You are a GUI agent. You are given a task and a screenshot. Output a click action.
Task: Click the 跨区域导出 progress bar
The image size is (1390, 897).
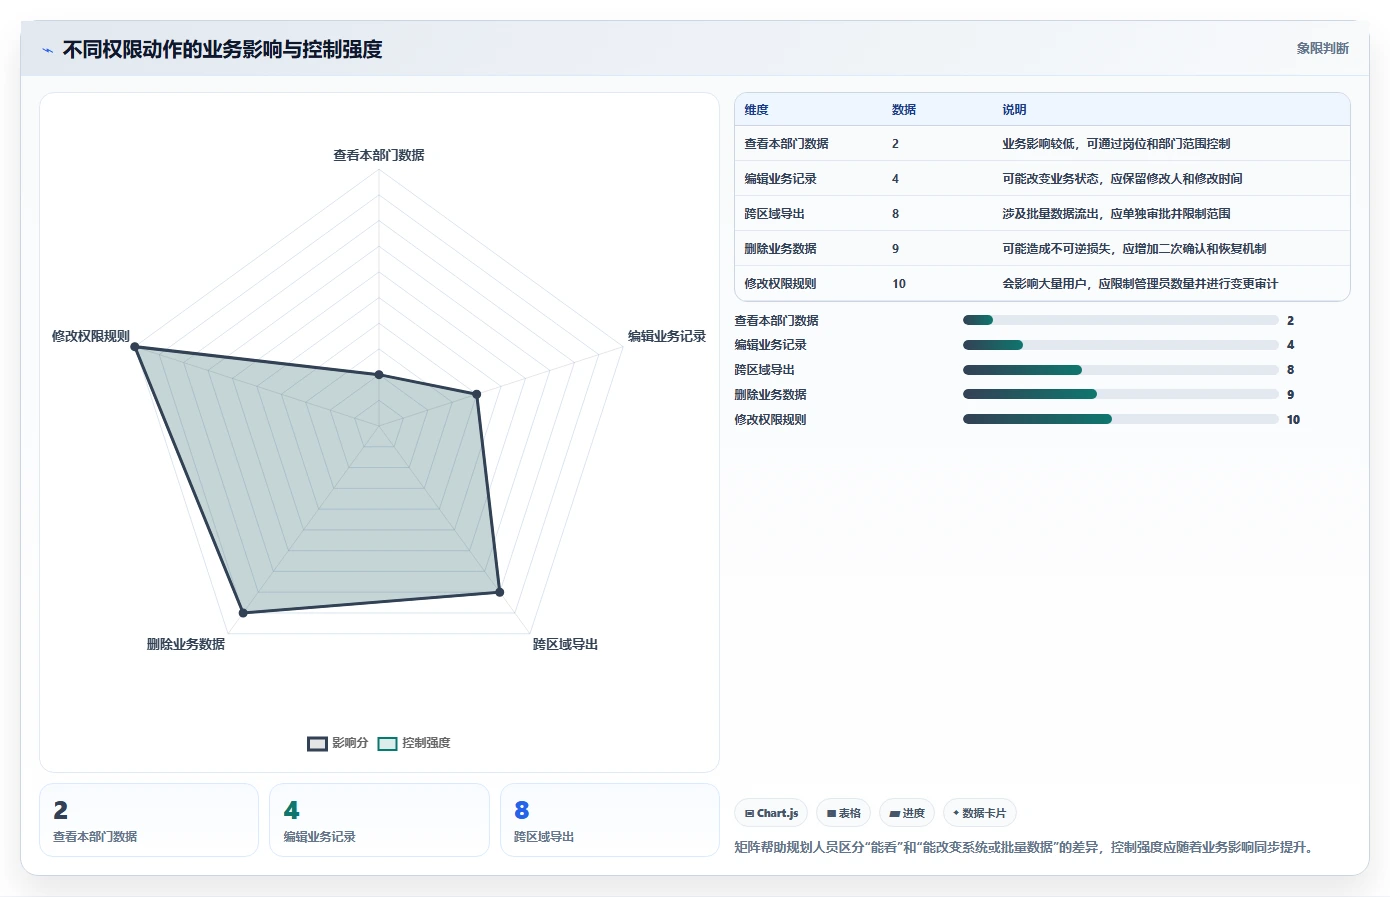pos(1120,370)
